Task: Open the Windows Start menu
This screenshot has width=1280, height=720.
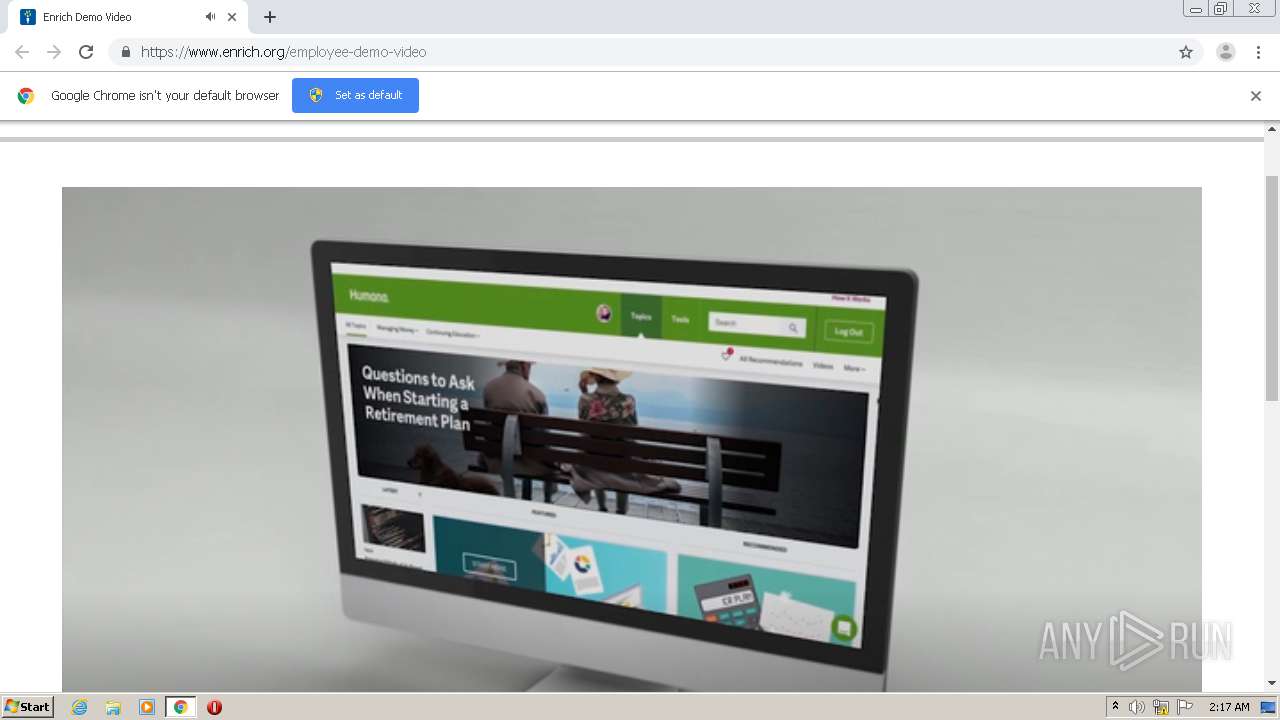Action: (28, 706)
